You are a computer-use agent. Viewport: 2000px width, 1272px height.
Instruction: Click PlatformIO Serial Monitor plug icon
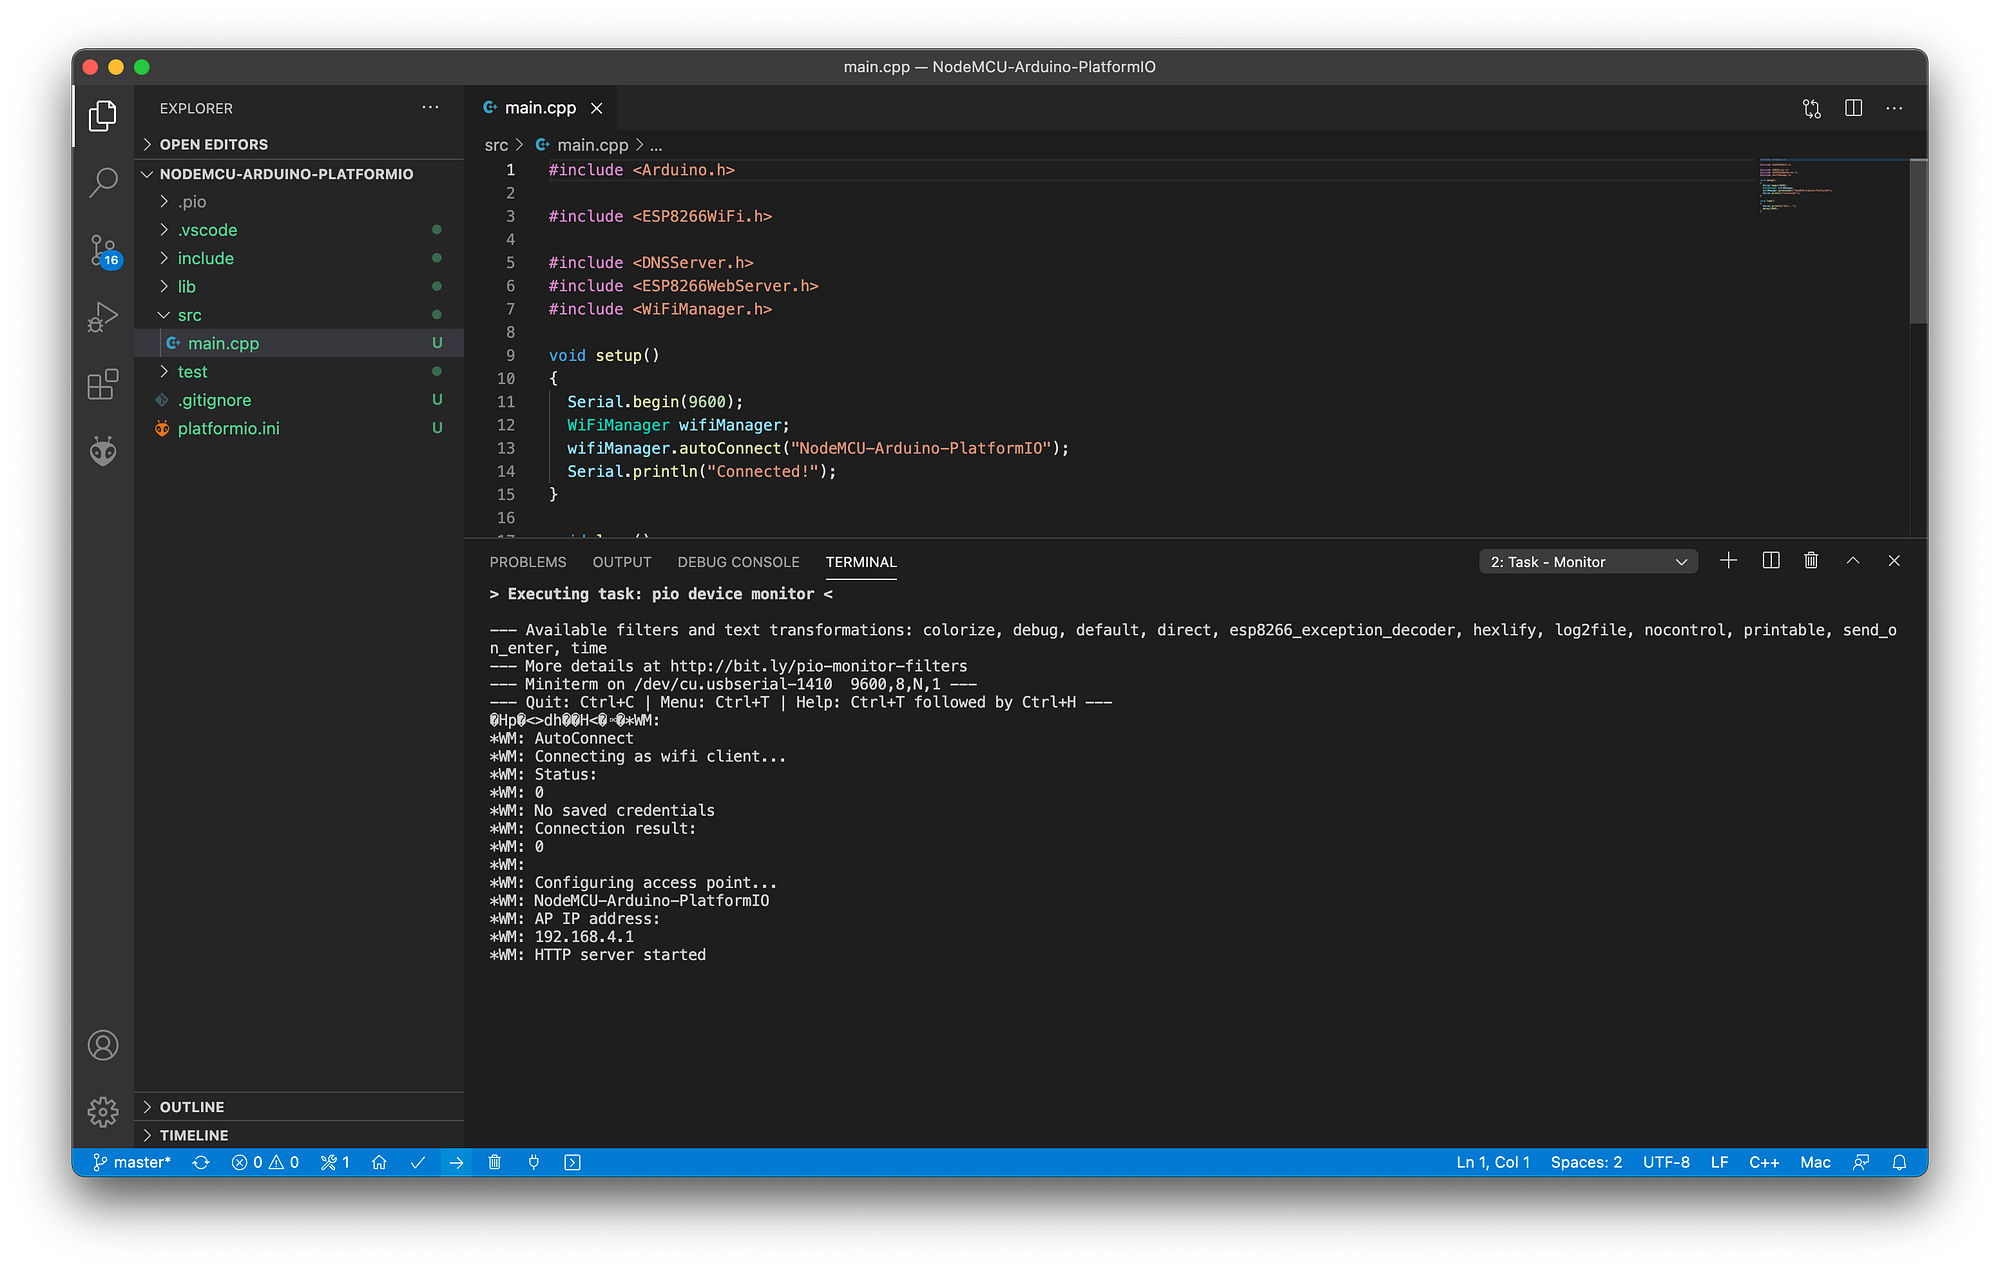click(534, 1162)
